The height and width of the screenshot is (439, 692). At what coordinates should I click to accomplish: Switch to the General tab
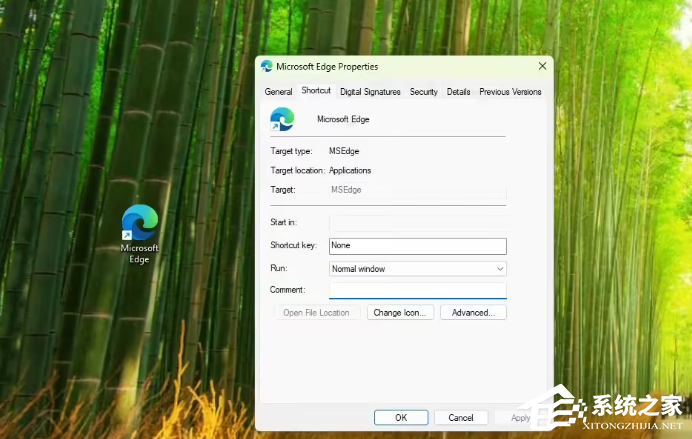click(278, 92)
